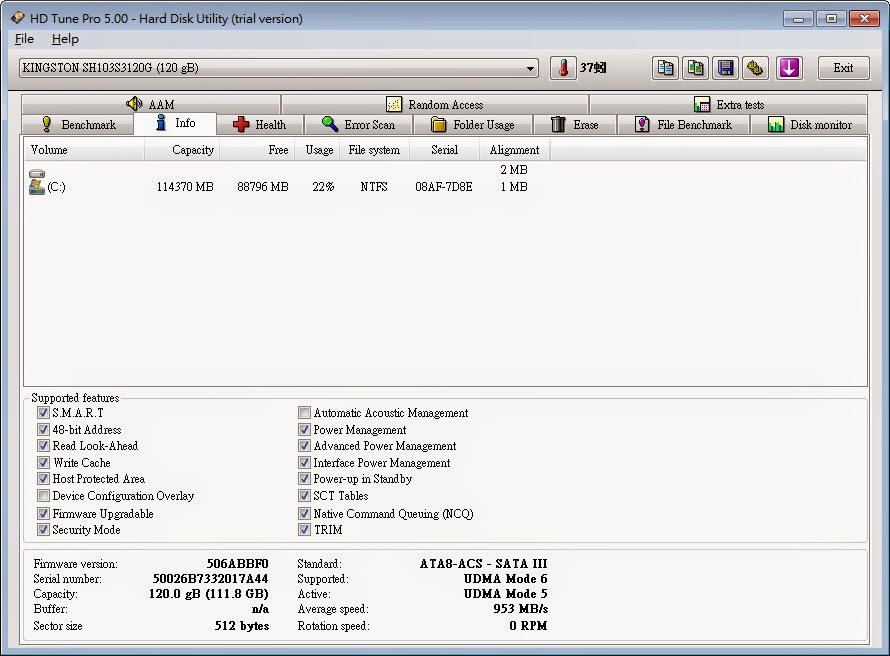Toggle the Firmware Upgradable checkbox
This screenshot has height=656, width=890.
(43, 514)
